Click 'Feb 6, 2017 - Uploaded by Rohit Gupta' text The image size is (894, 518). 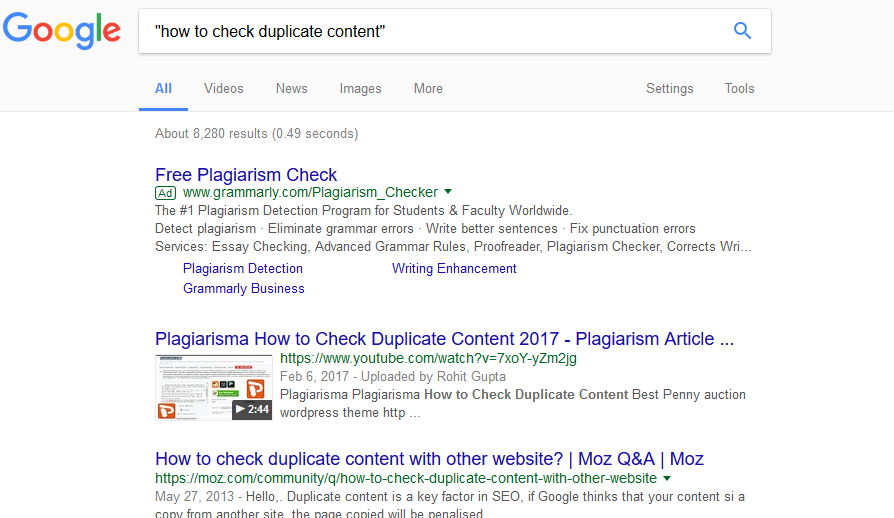pyautogui.click(x=393, y=377)
